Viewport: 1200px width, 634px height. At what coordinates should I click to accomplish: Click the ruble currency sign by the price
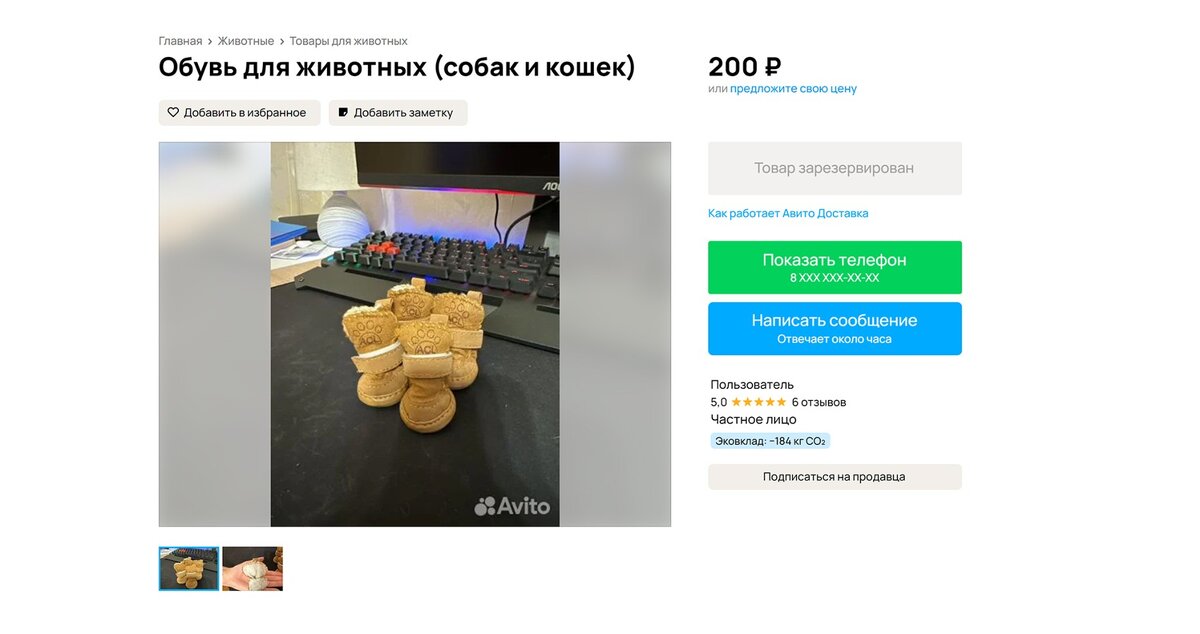coord(772,67)
